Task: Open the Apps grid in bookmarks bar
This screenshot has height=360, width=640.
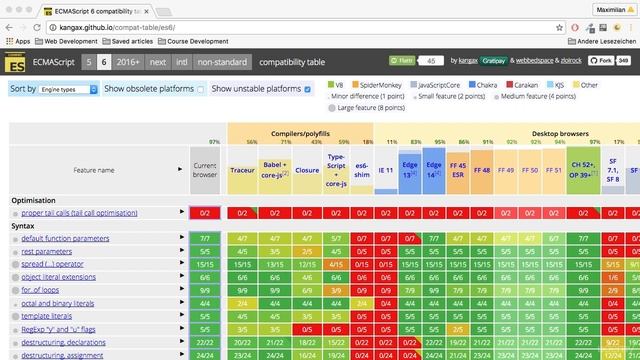Action: 18,41
